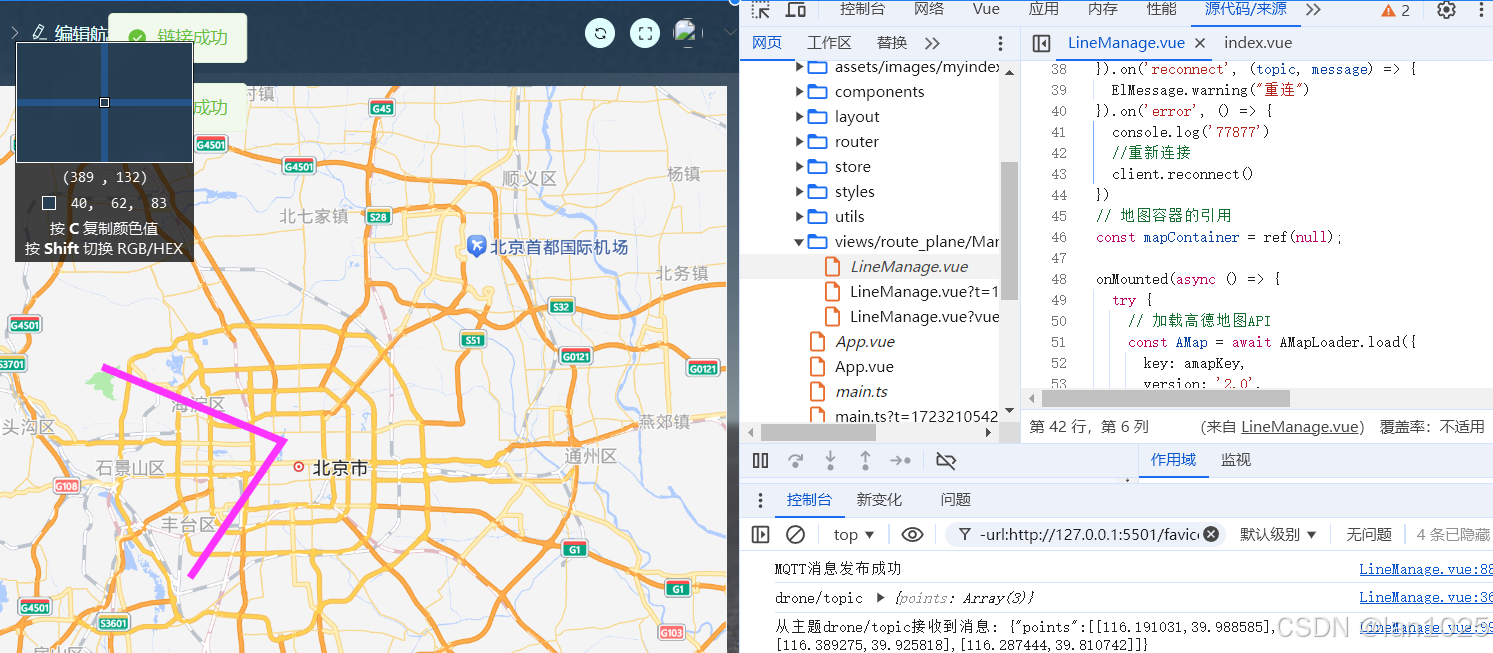1493x653 pixels.
Task: Toggle the device toolbar icon
Action: coord(796,10)
